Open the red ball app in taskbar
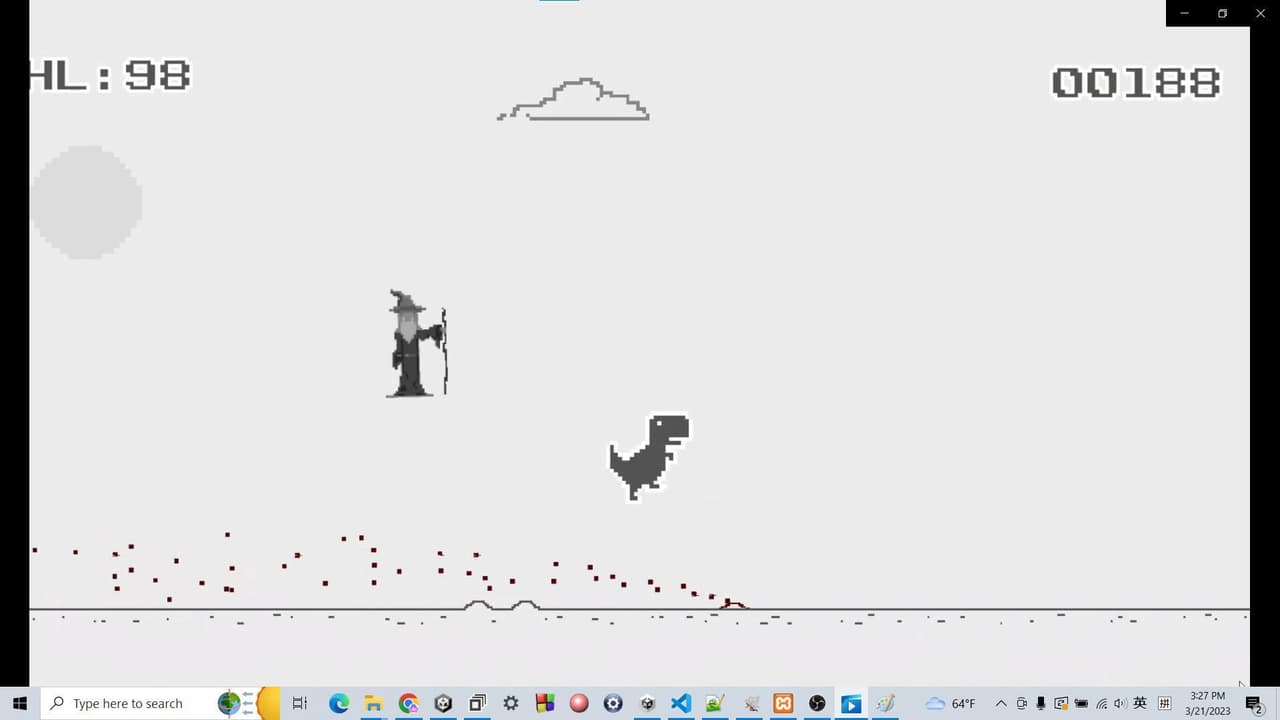 click(579, 703)
